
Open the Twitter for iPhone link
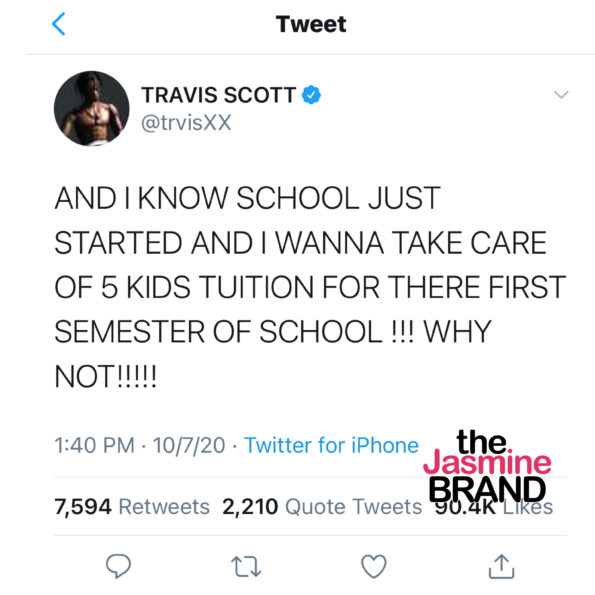(331, 445)
